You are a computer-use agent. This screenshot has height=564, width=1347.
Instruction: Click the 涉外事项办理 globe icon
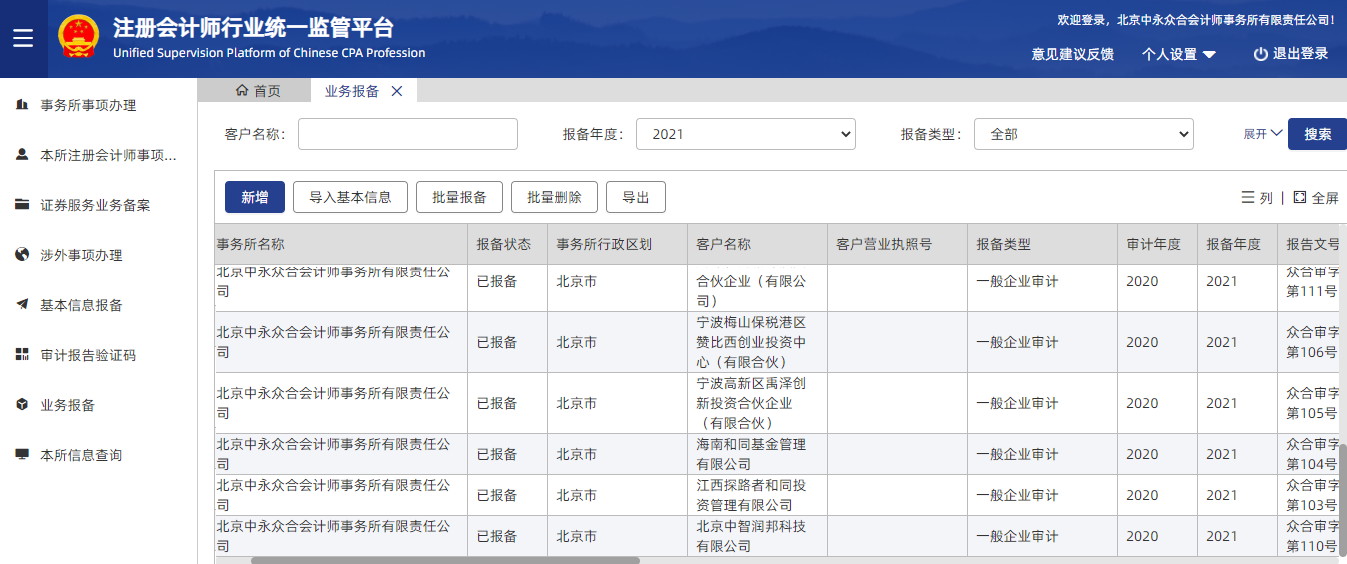pos(22,255)
